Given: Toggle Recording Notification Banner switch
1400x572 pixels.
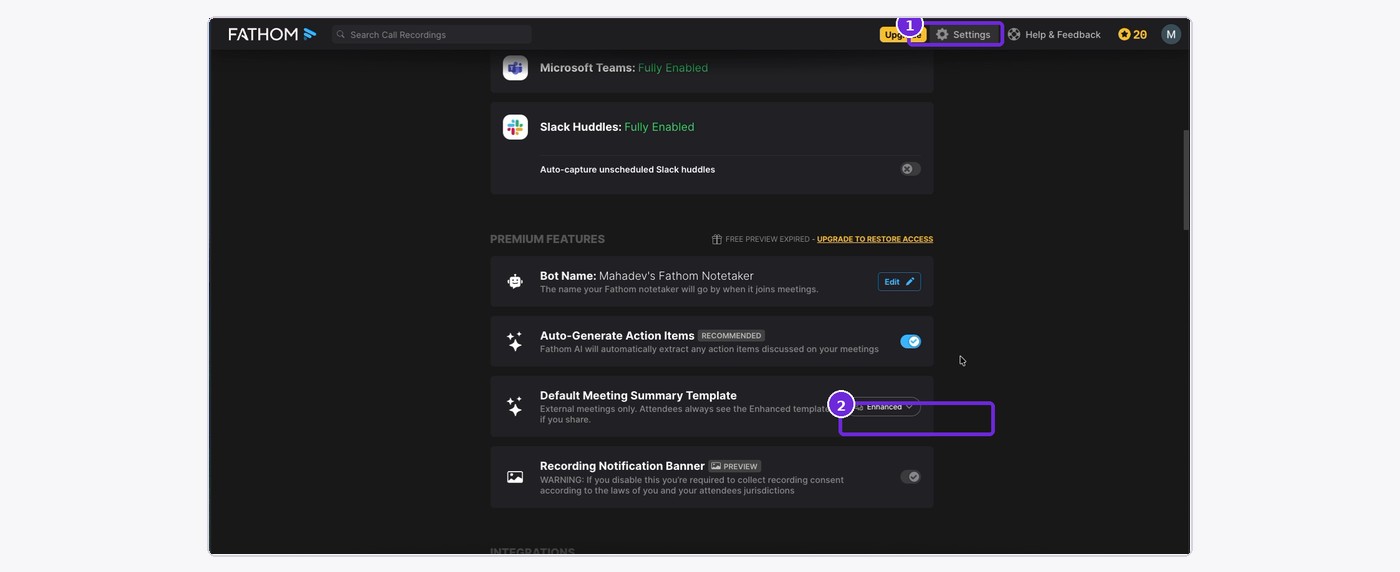Looking at the screenshot, I should pyautogui.click(x=910, y=477).
